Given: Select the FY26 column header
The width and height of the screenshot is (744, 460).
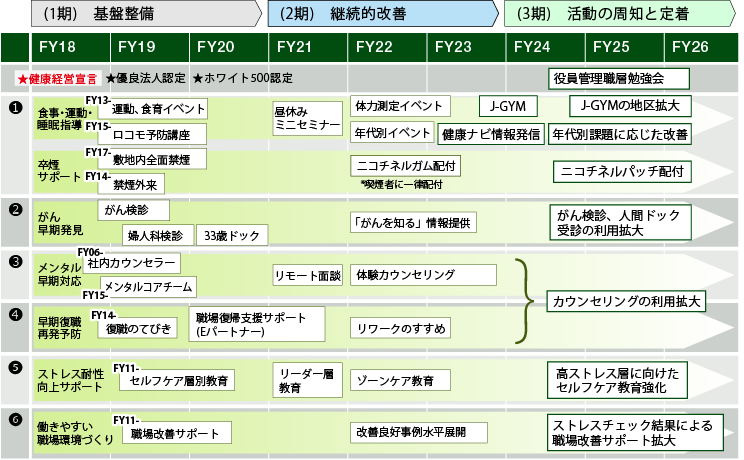Looking at the screenshot, I should 691,47.
